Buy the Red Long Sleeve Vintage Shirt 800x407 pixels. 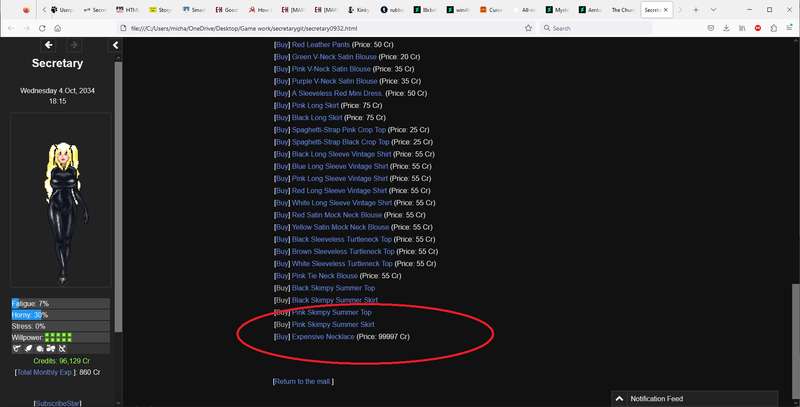click(282, 191)
